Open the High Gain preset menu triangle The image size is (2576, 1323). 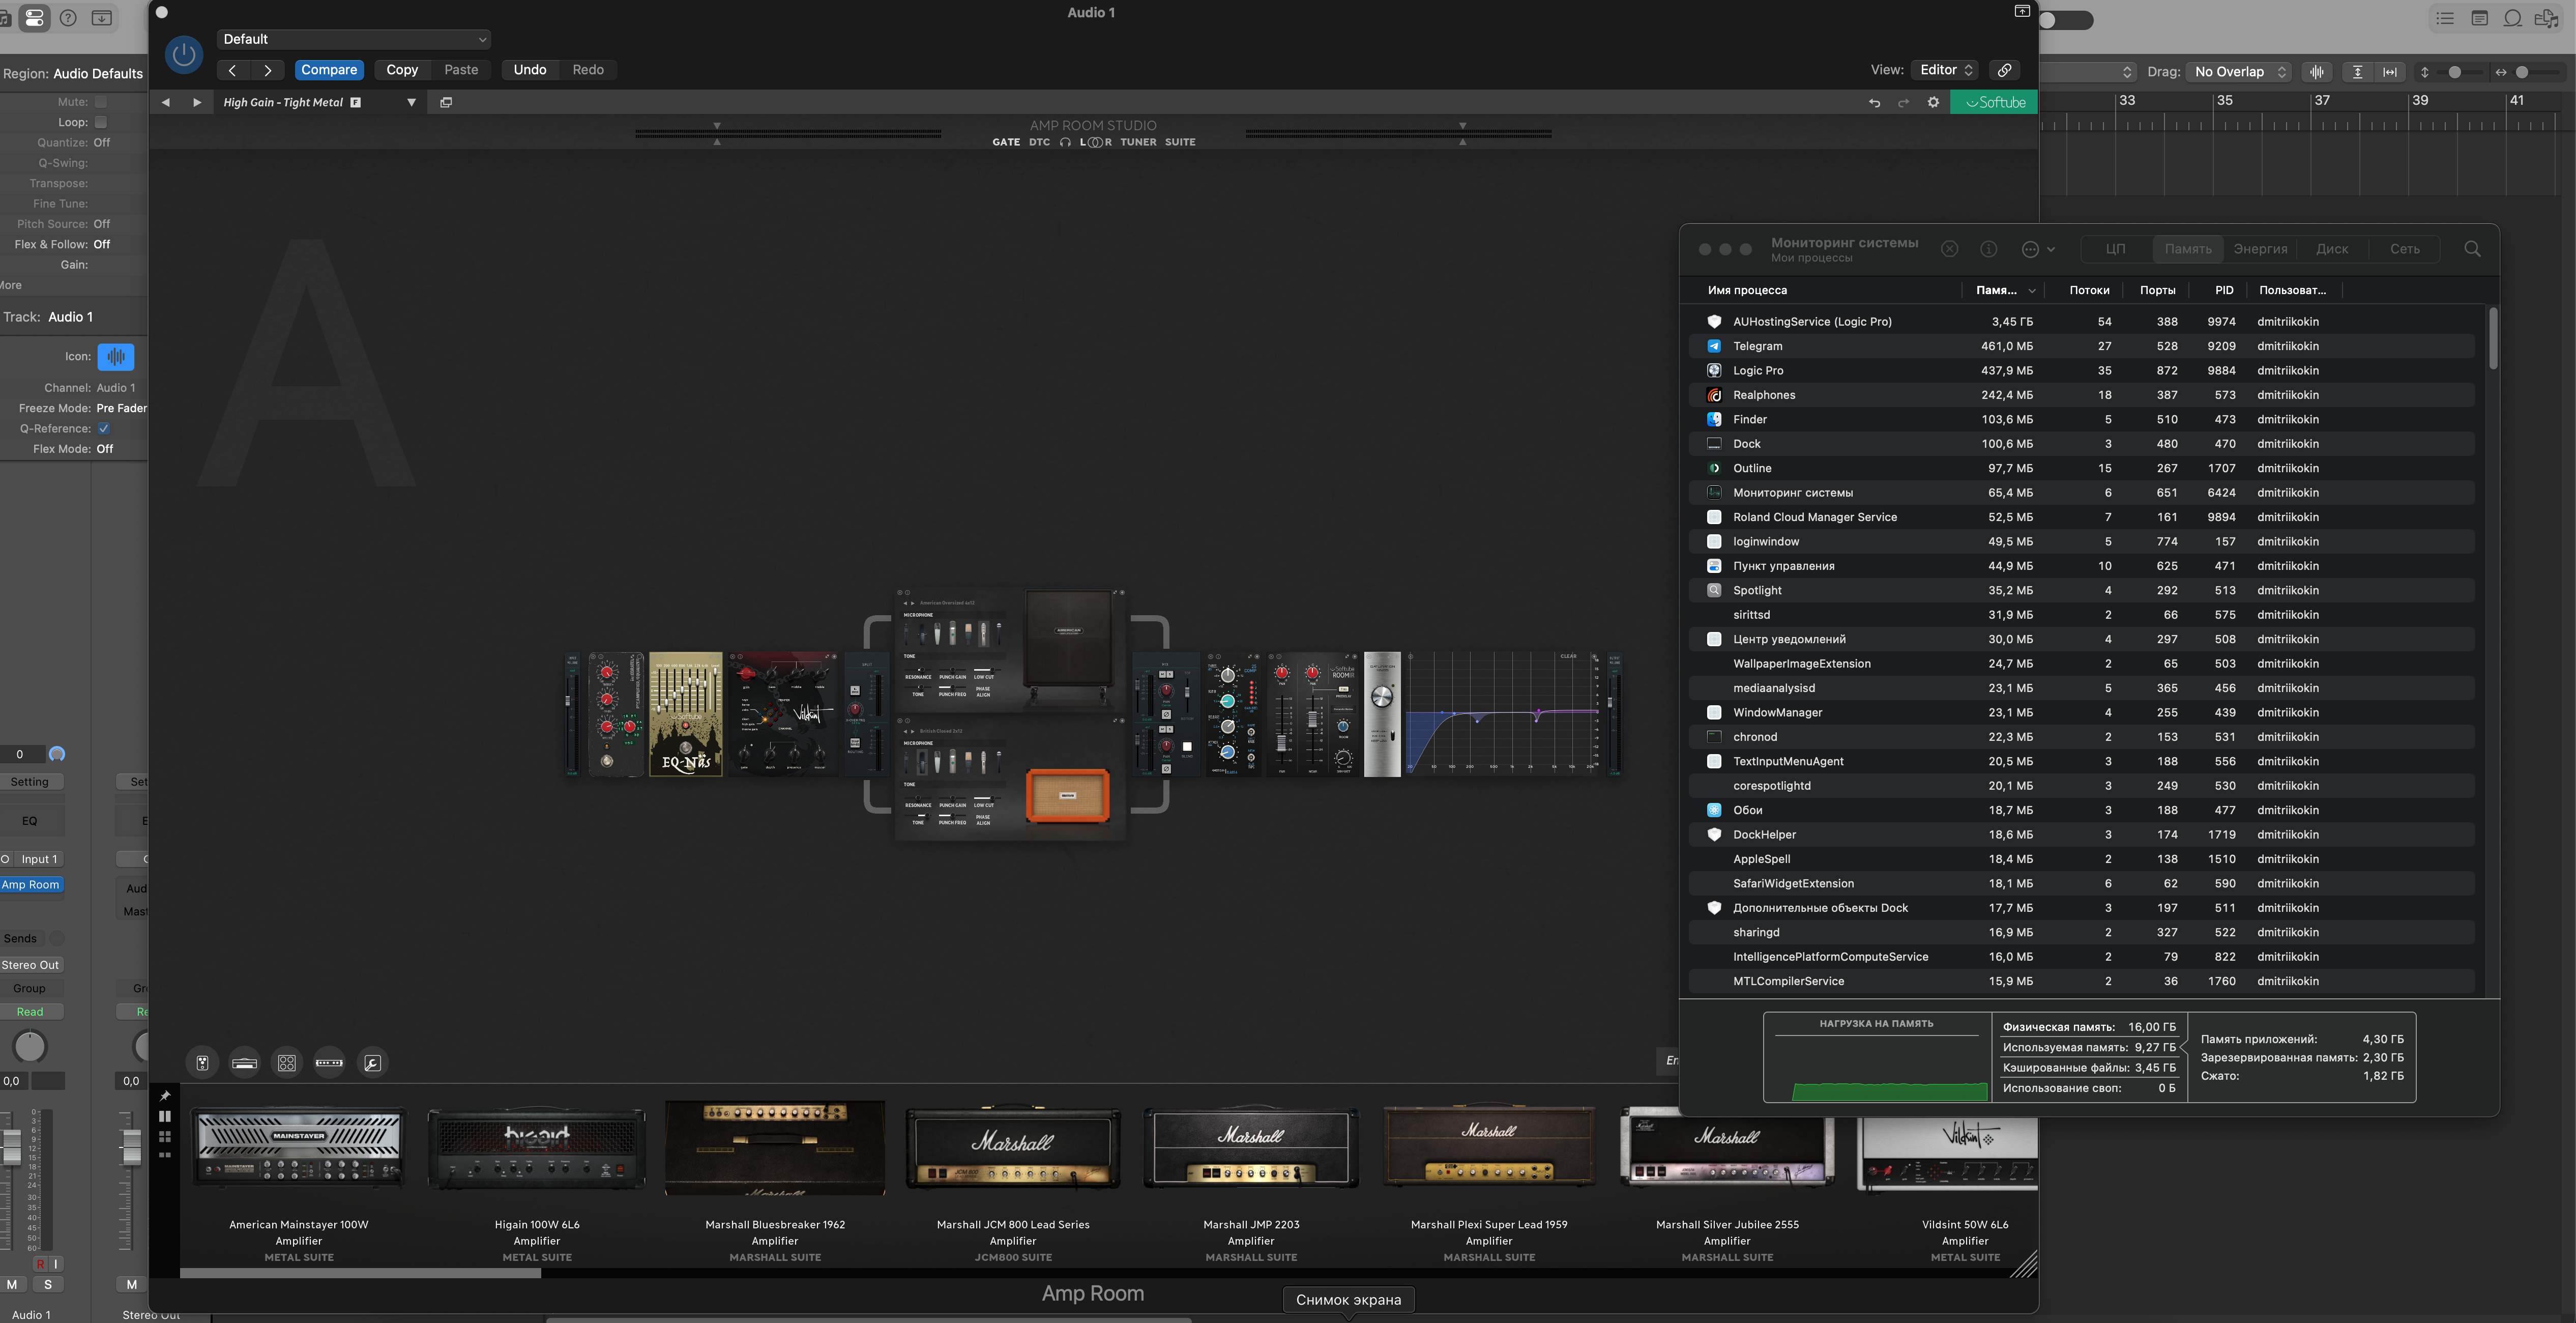pos(411,102)
